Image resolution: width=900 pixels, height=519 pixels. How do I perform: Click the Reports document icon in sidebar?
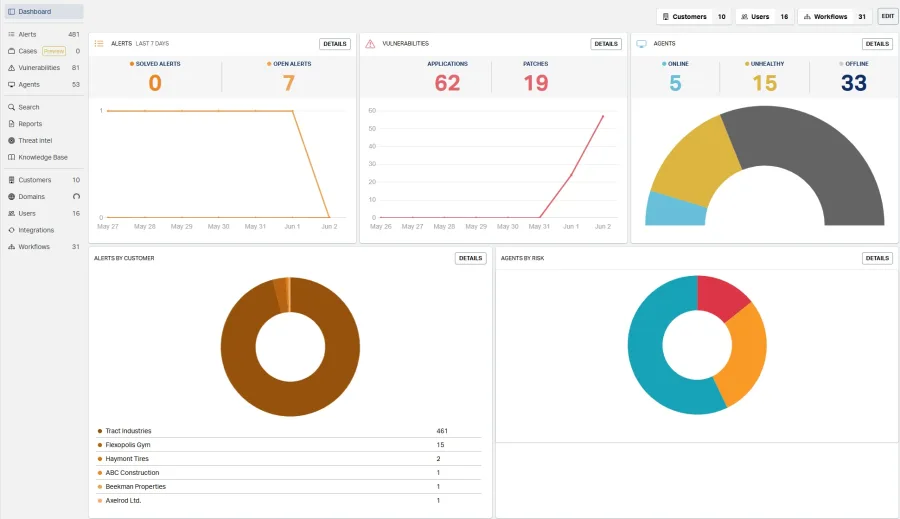[x=11, y=124]
